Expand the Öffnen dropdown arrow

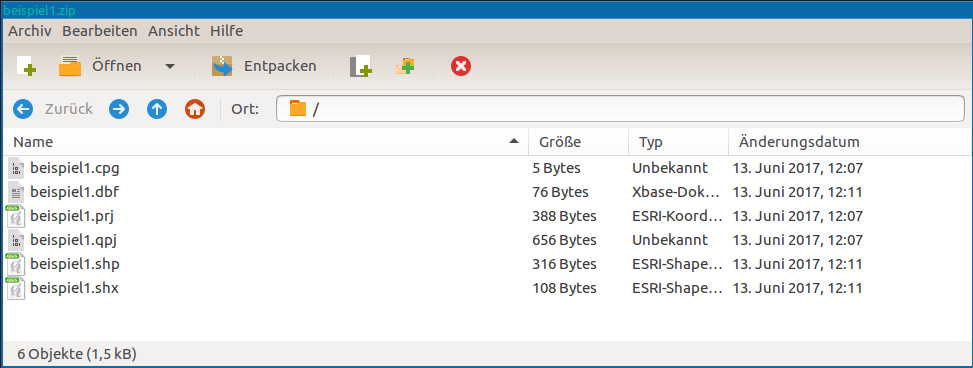[169, 66]
